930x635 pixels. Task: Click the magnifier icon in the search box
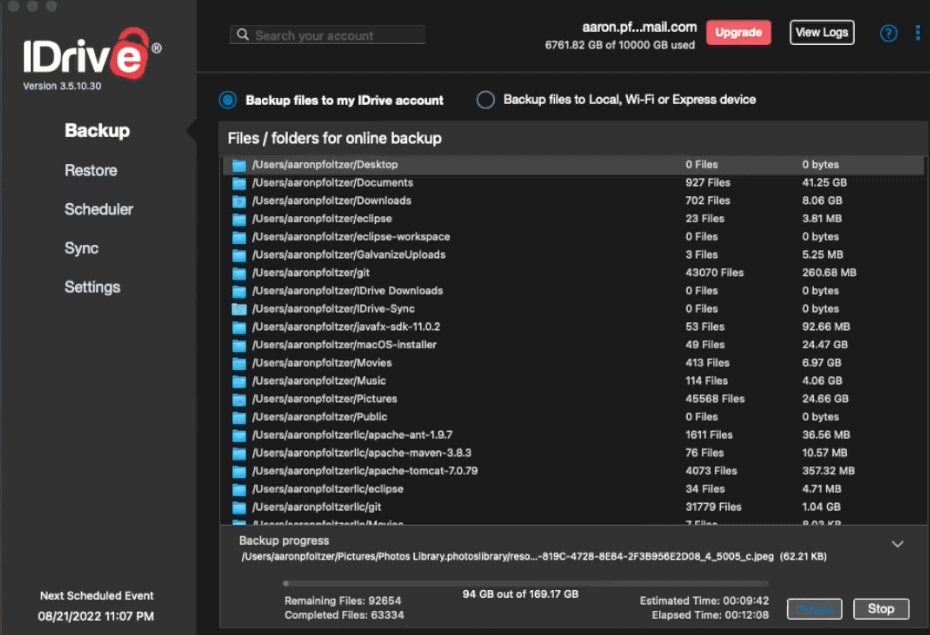pos(243,35)
